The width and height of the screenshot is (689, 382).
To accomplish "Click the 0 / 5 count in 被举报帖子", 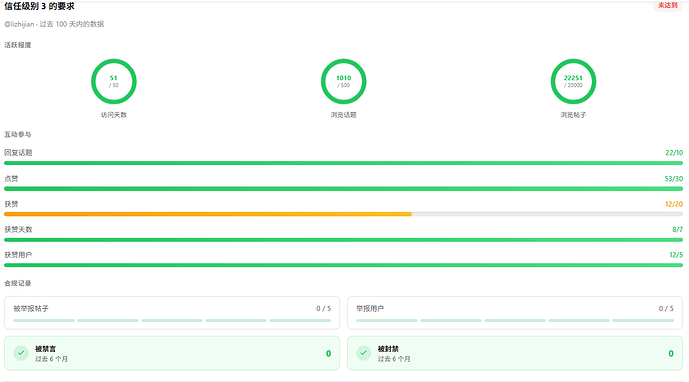I will [323, 309].
